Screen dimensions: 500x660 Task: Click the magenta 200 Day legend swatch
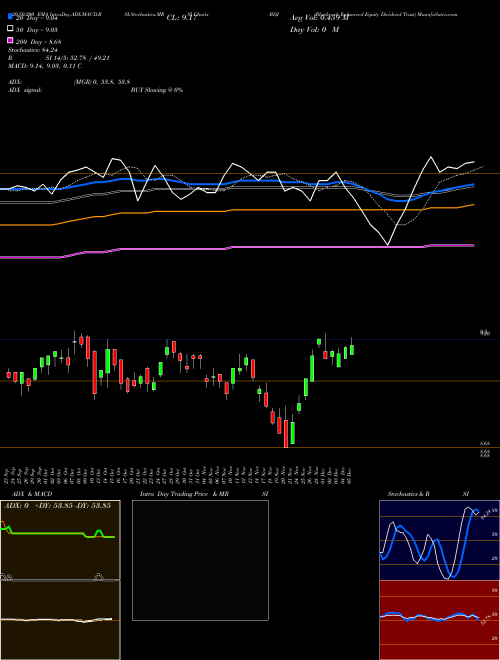(10, 40)
